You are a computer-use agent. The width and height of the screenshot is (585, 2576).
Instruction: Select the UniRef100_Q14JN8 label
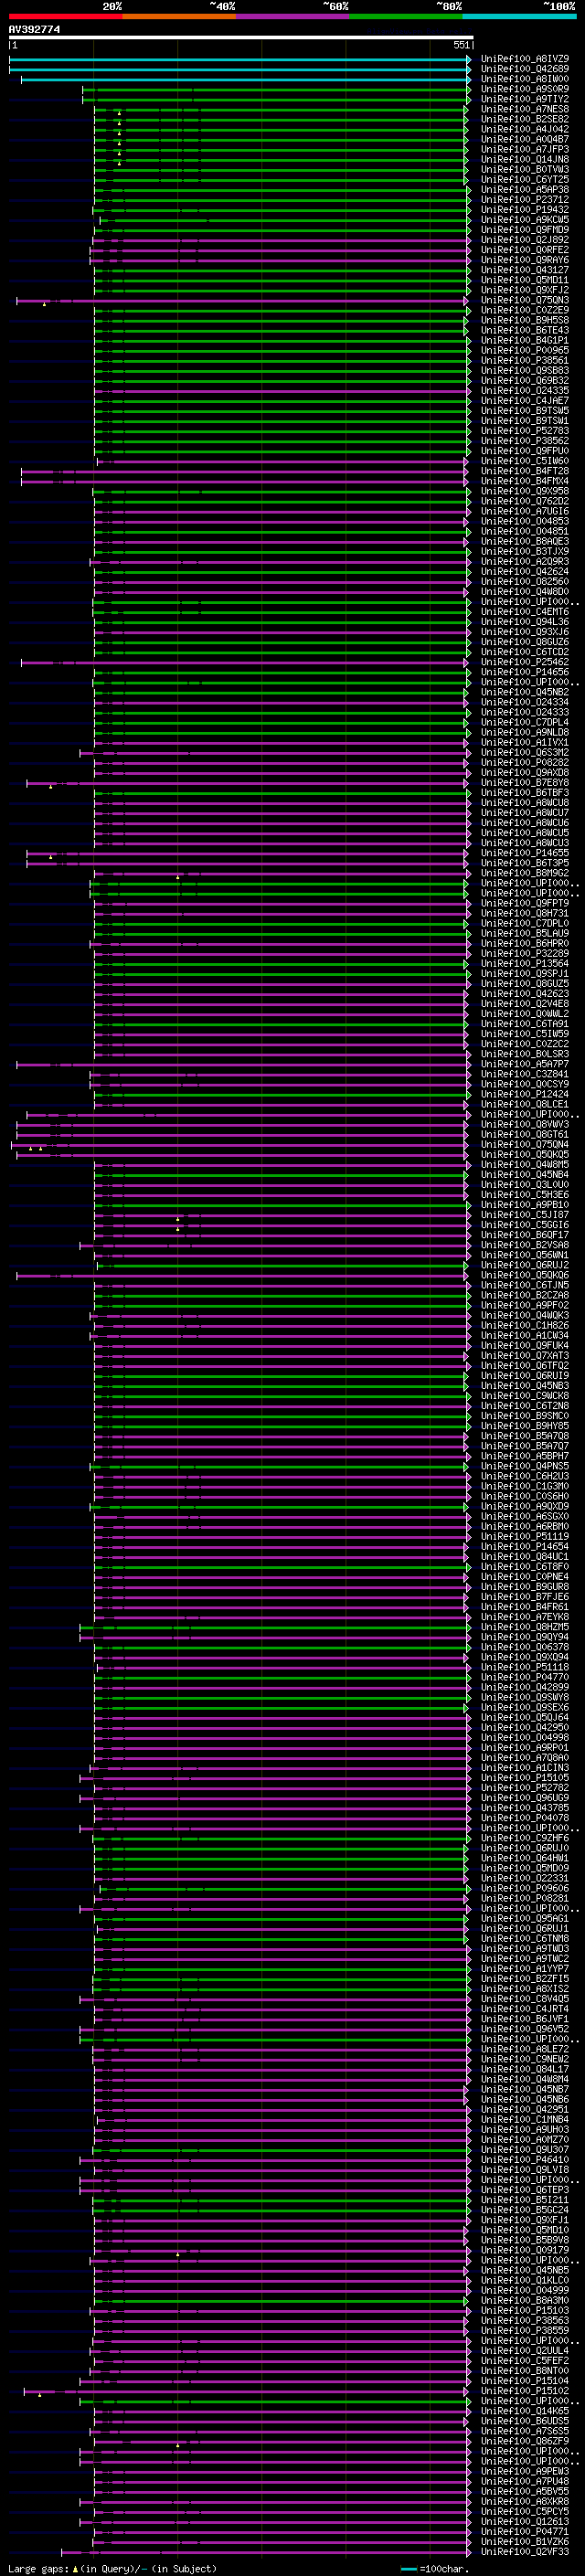[525, 159]
